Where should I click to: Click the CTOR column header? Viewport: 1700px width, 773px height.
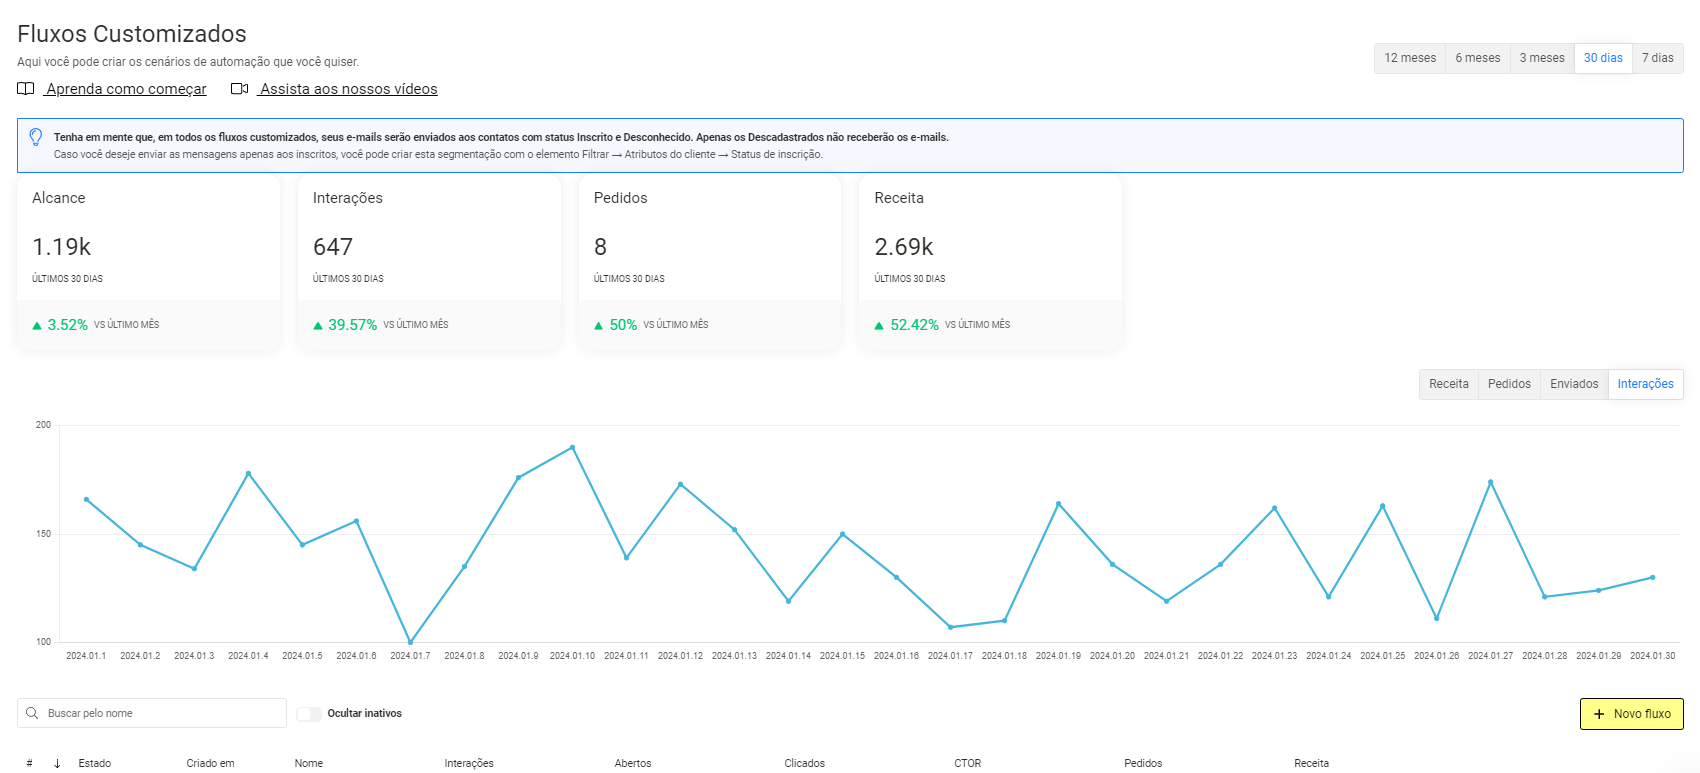point(968,763)
